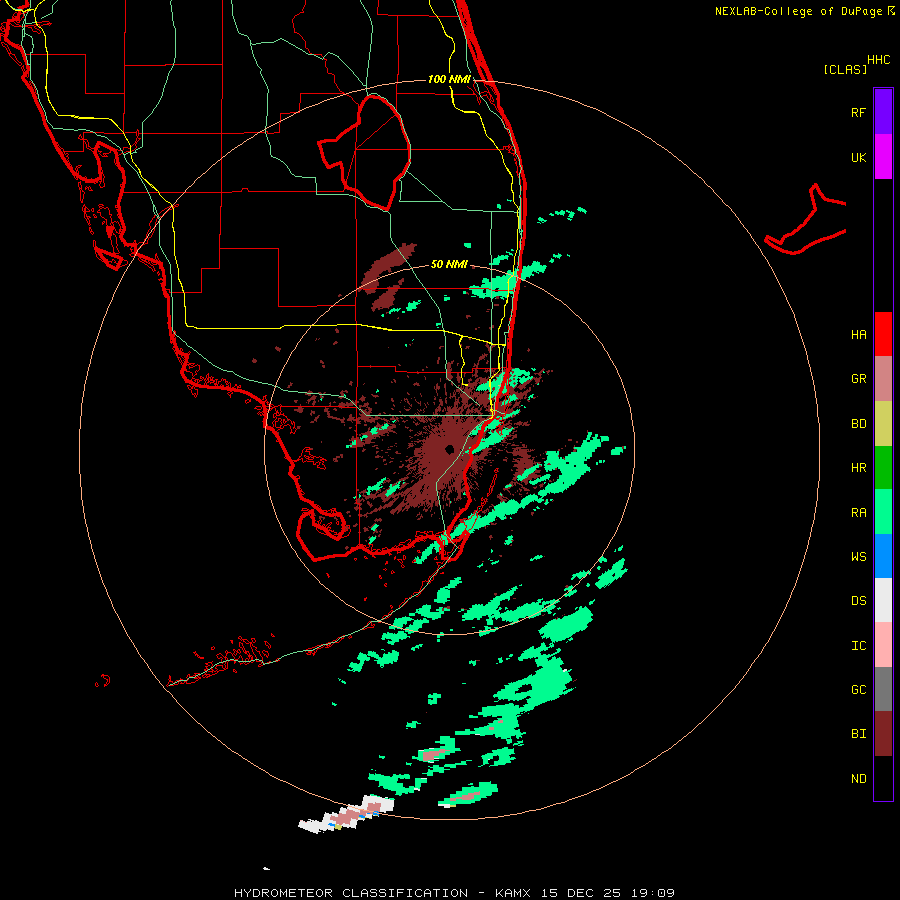This screenshot has height=900, width=900.
Task: Click the BI legend label
Action: [858, 734]
